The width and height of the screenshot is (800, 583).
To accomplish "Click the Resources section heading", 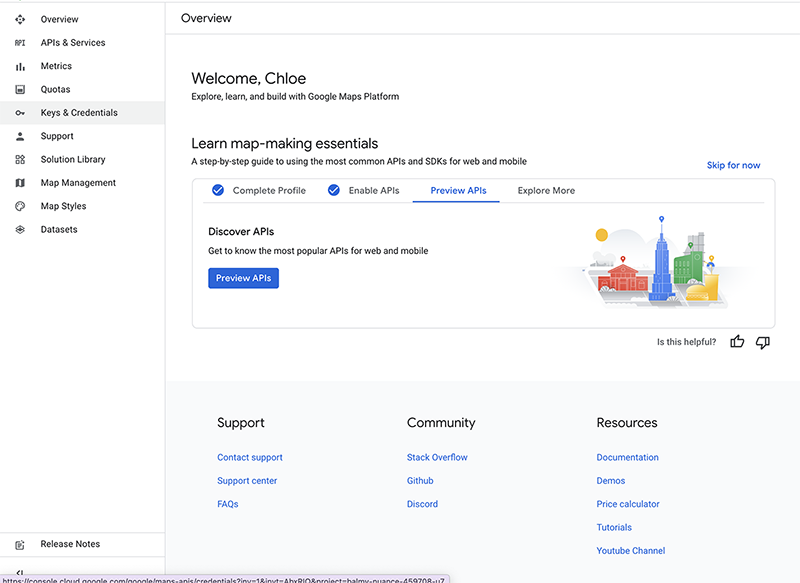I will point(627,423).
